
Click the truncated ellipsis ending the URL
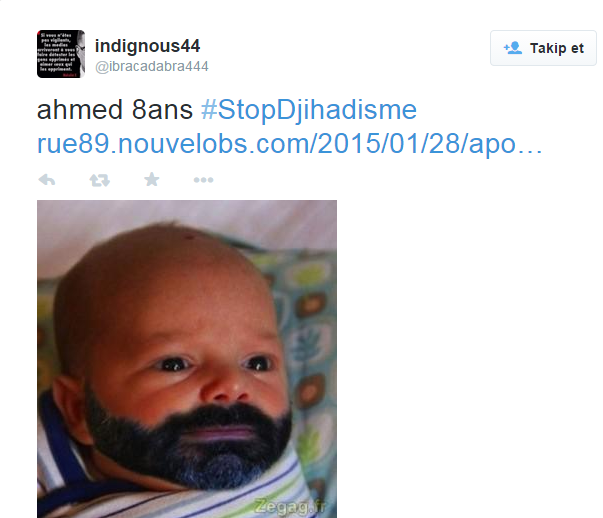[x=530, y=150]
